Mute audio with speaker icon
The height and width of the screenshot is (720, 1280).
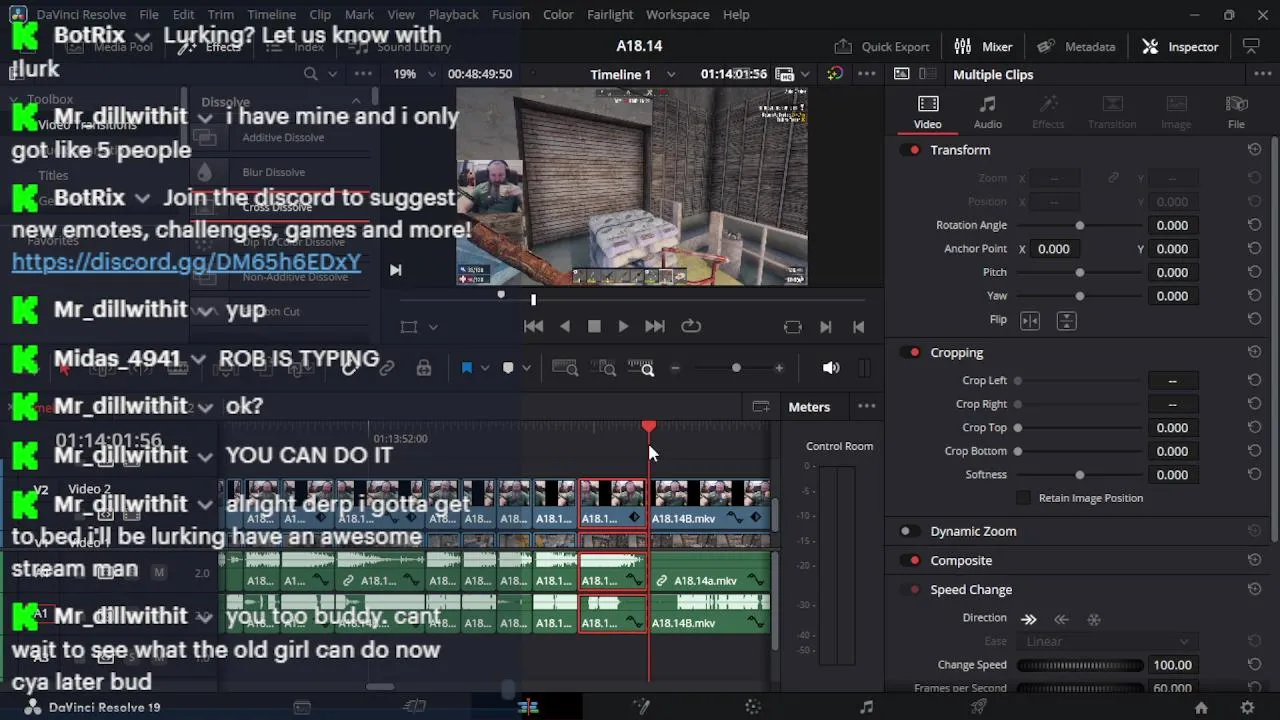tap(831, 368)
